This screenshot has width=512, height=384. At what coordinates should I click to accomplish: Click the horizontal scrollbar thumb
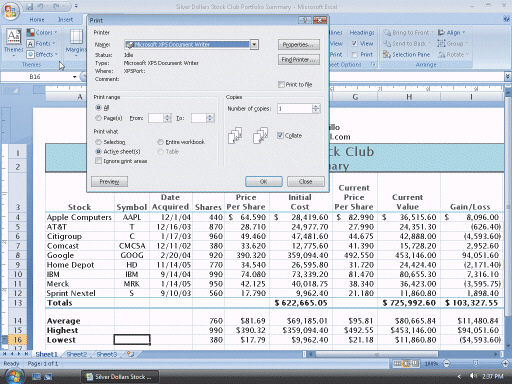click(376, 354)
